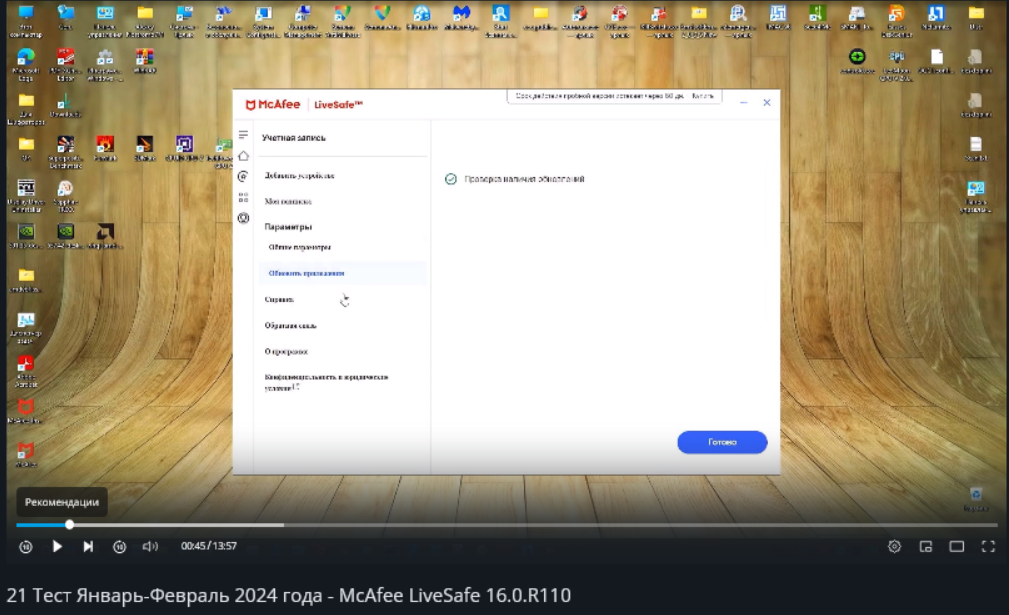The height and width of the screenshot is (615, 1009).
Task: Select 'Добавить устройство' in the account menu
Action: coord(299,176)
